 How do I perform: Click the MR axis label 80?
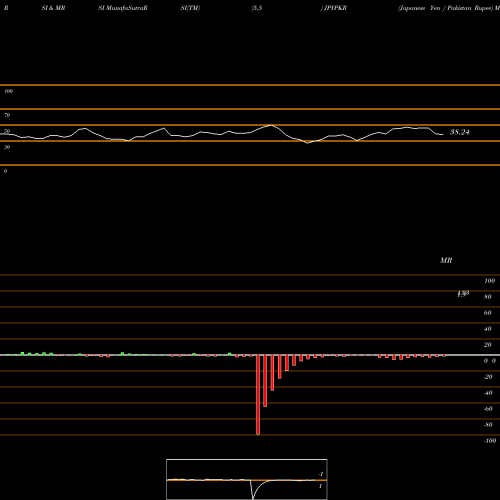pyautogui.click(x=488, y=297)
